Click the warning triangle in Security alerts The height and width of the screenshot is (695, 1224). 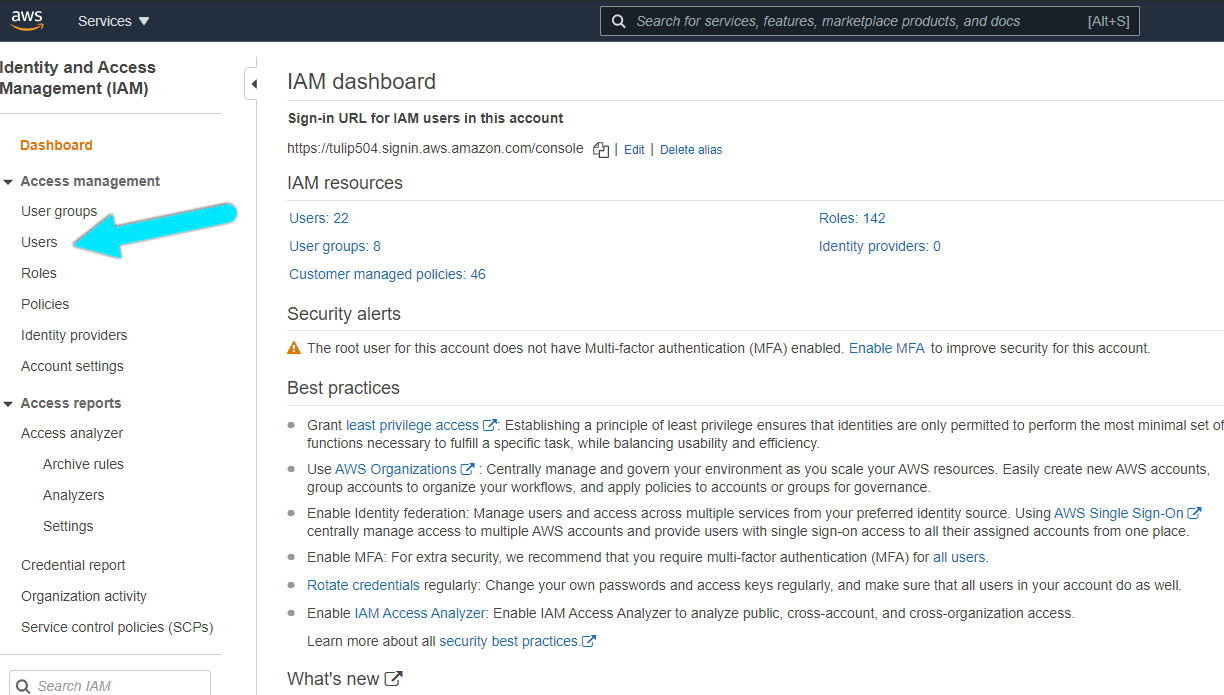pos(294,348)
